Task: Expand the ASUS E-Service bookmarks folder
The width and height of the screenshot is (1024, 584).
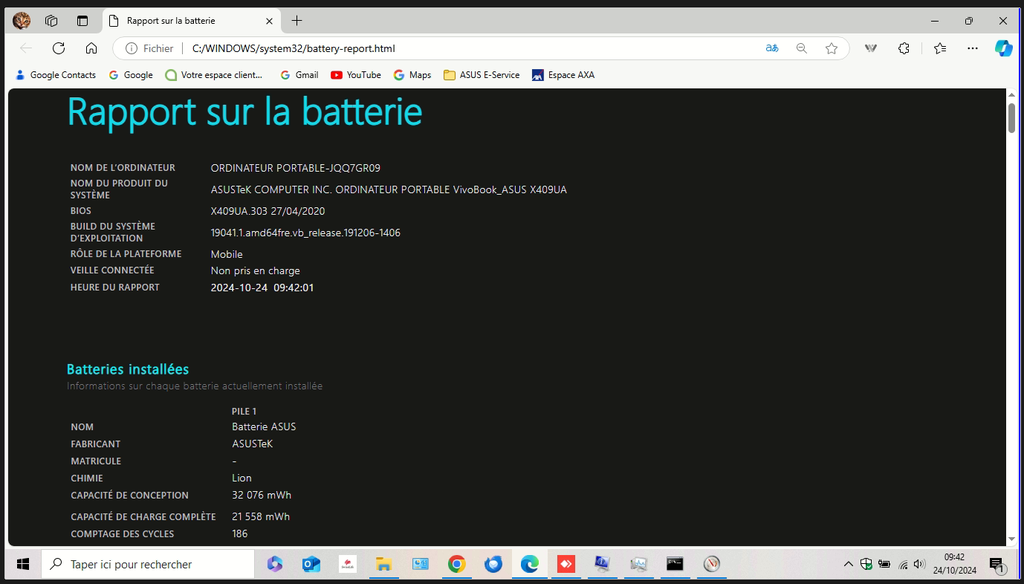Action: (x=482, y=75)
